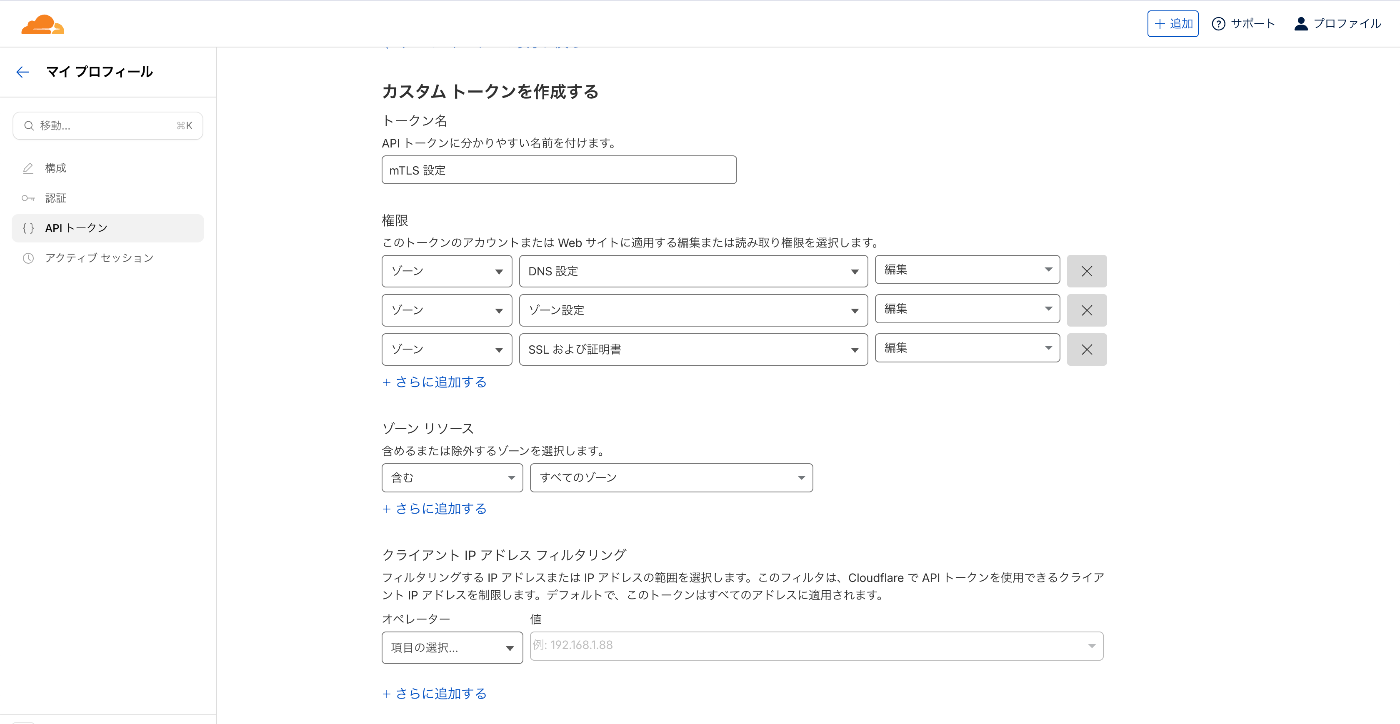Click さらに追加する under 権限
Image resolution: width=1400 pixels, height=724 pixels.
click(x=435, y=382)
